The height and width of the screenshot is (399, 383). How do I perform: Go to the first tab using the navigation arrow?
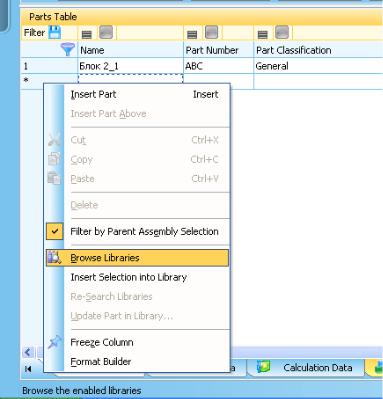(28, 368)
